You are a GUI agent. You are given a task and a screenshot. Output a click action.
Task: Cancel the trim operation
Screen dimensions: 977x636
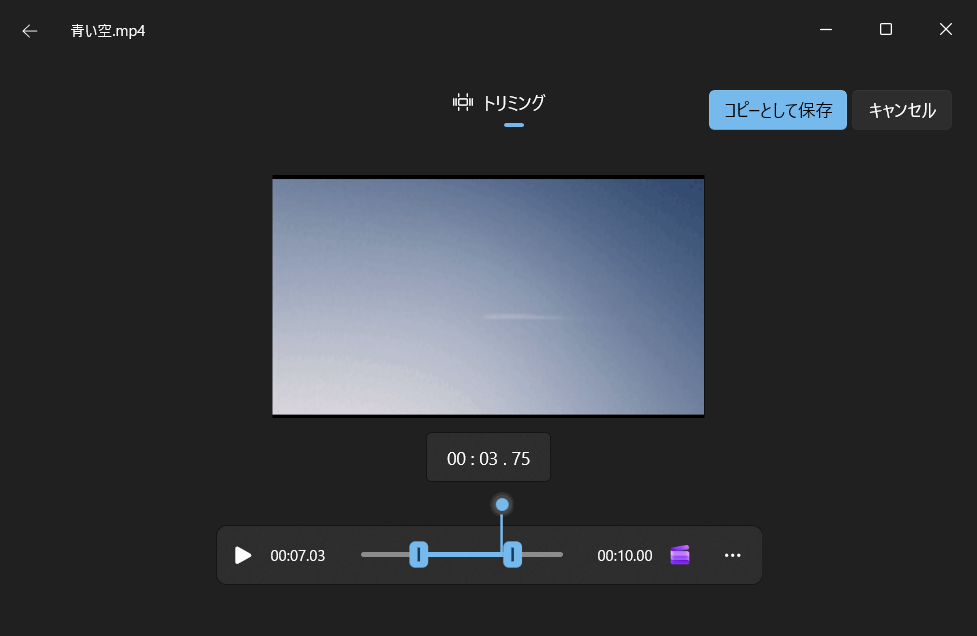coord(901,110)
